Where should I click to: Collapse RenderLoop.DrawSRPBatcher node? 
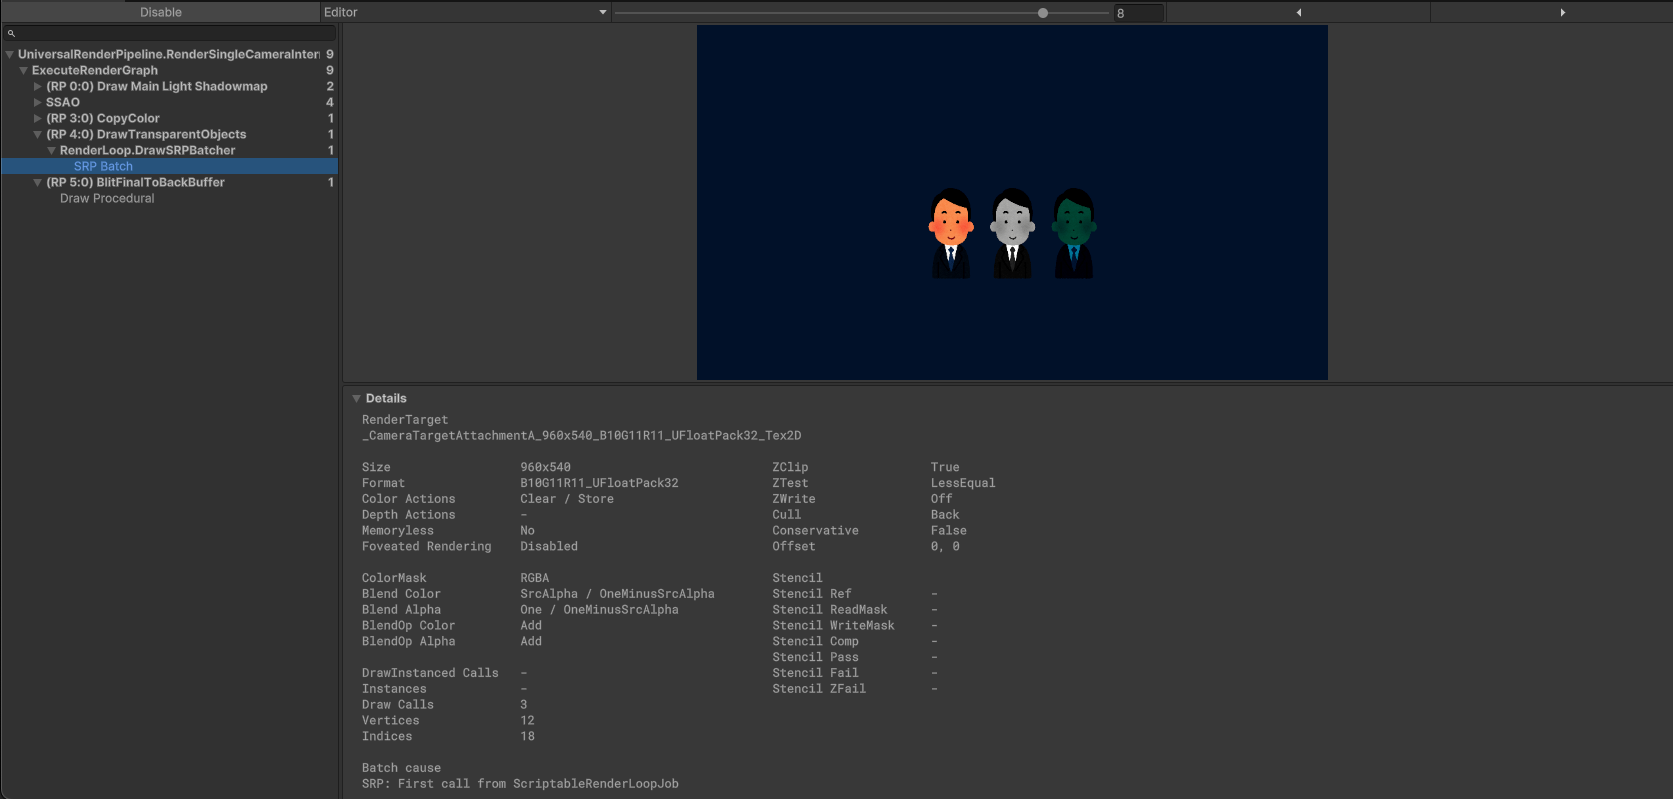[x=52, y=150]
